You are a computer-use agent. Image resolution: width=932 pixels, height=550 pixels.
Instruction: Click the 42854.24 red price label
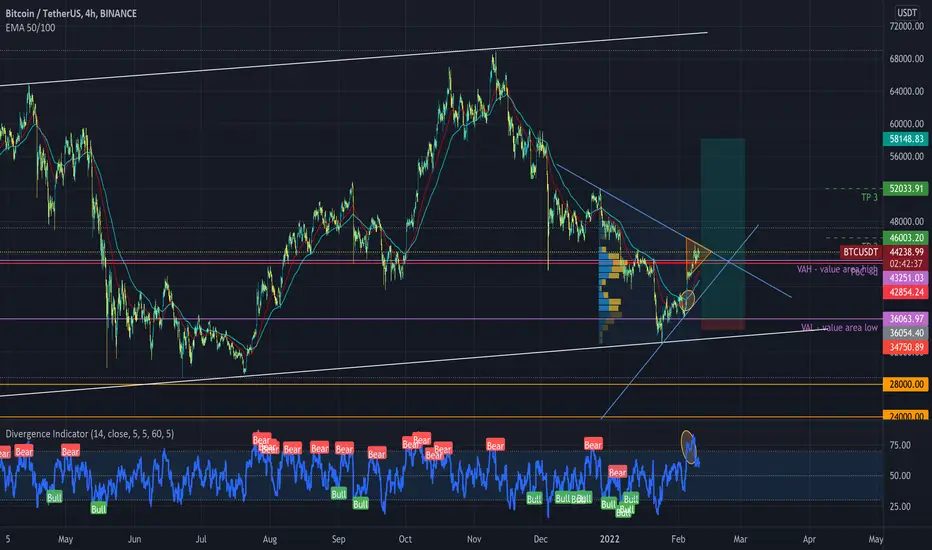pyautogui.click(x=906, y=292)
